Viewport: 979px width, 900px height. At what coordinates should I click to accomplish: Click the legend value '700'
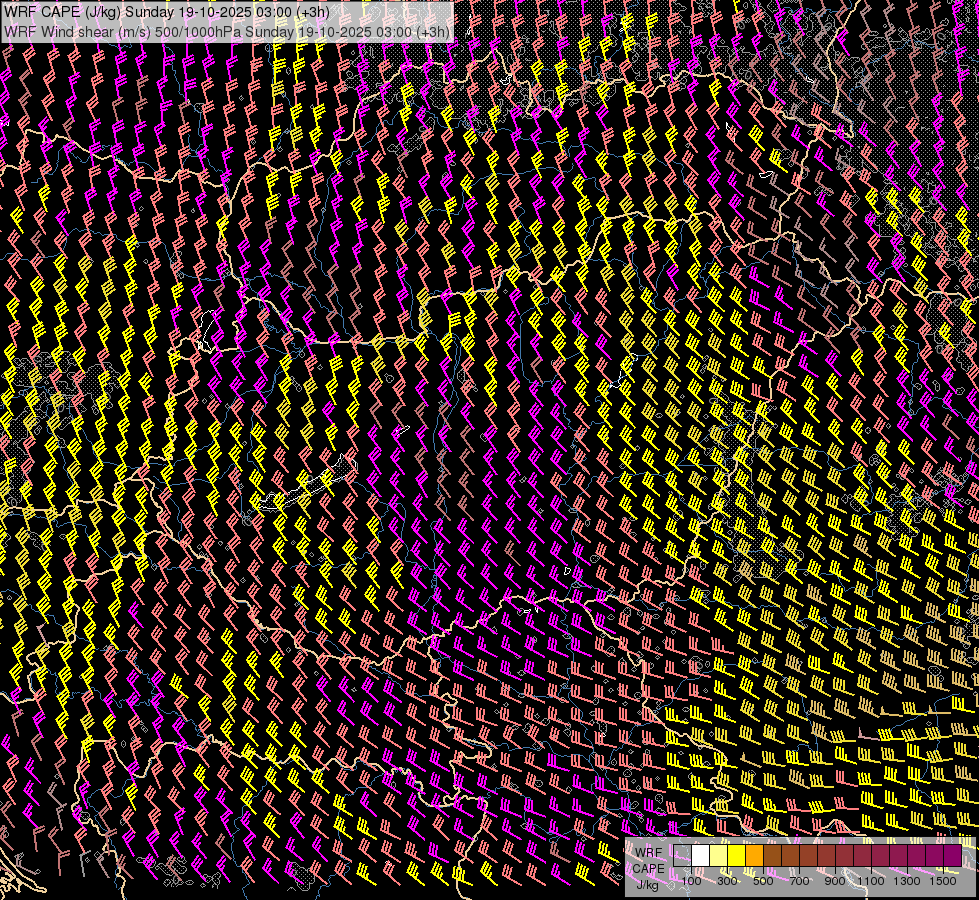pyautogui.click(x=799, y=881)
